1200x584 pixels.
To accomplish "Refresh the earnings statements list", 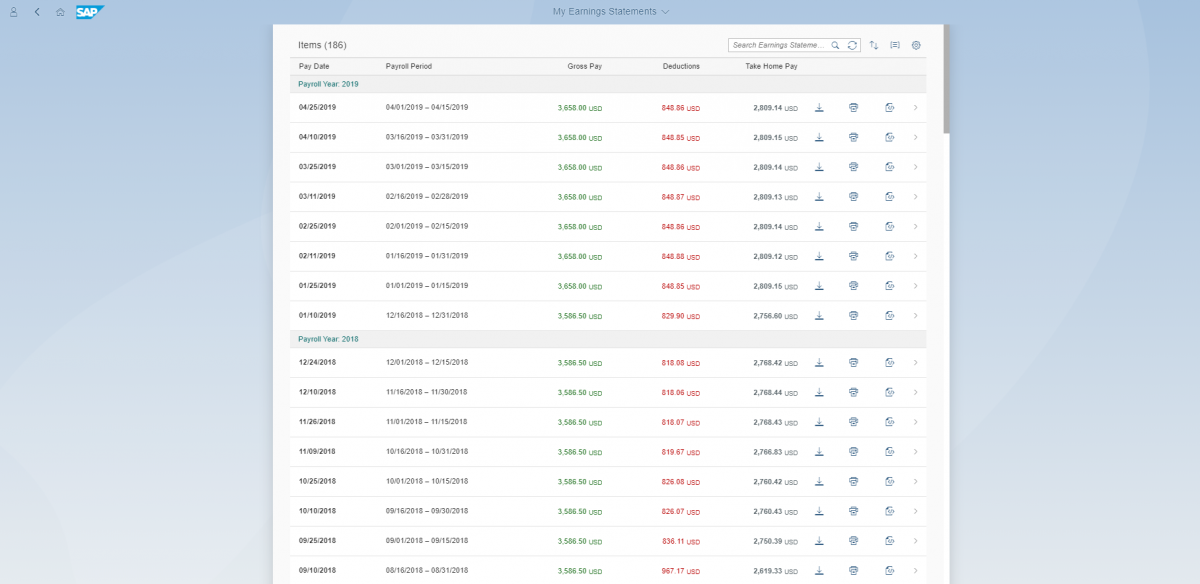I will pos(852,45).
